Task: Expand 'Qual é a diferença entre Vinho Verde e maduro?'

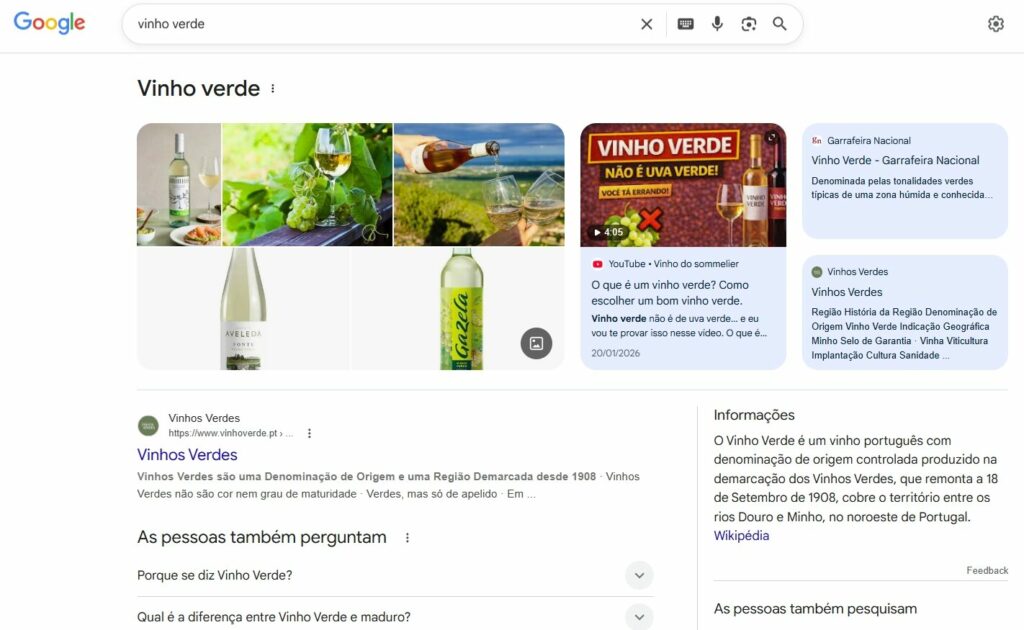Action: (x=639, y=617)
